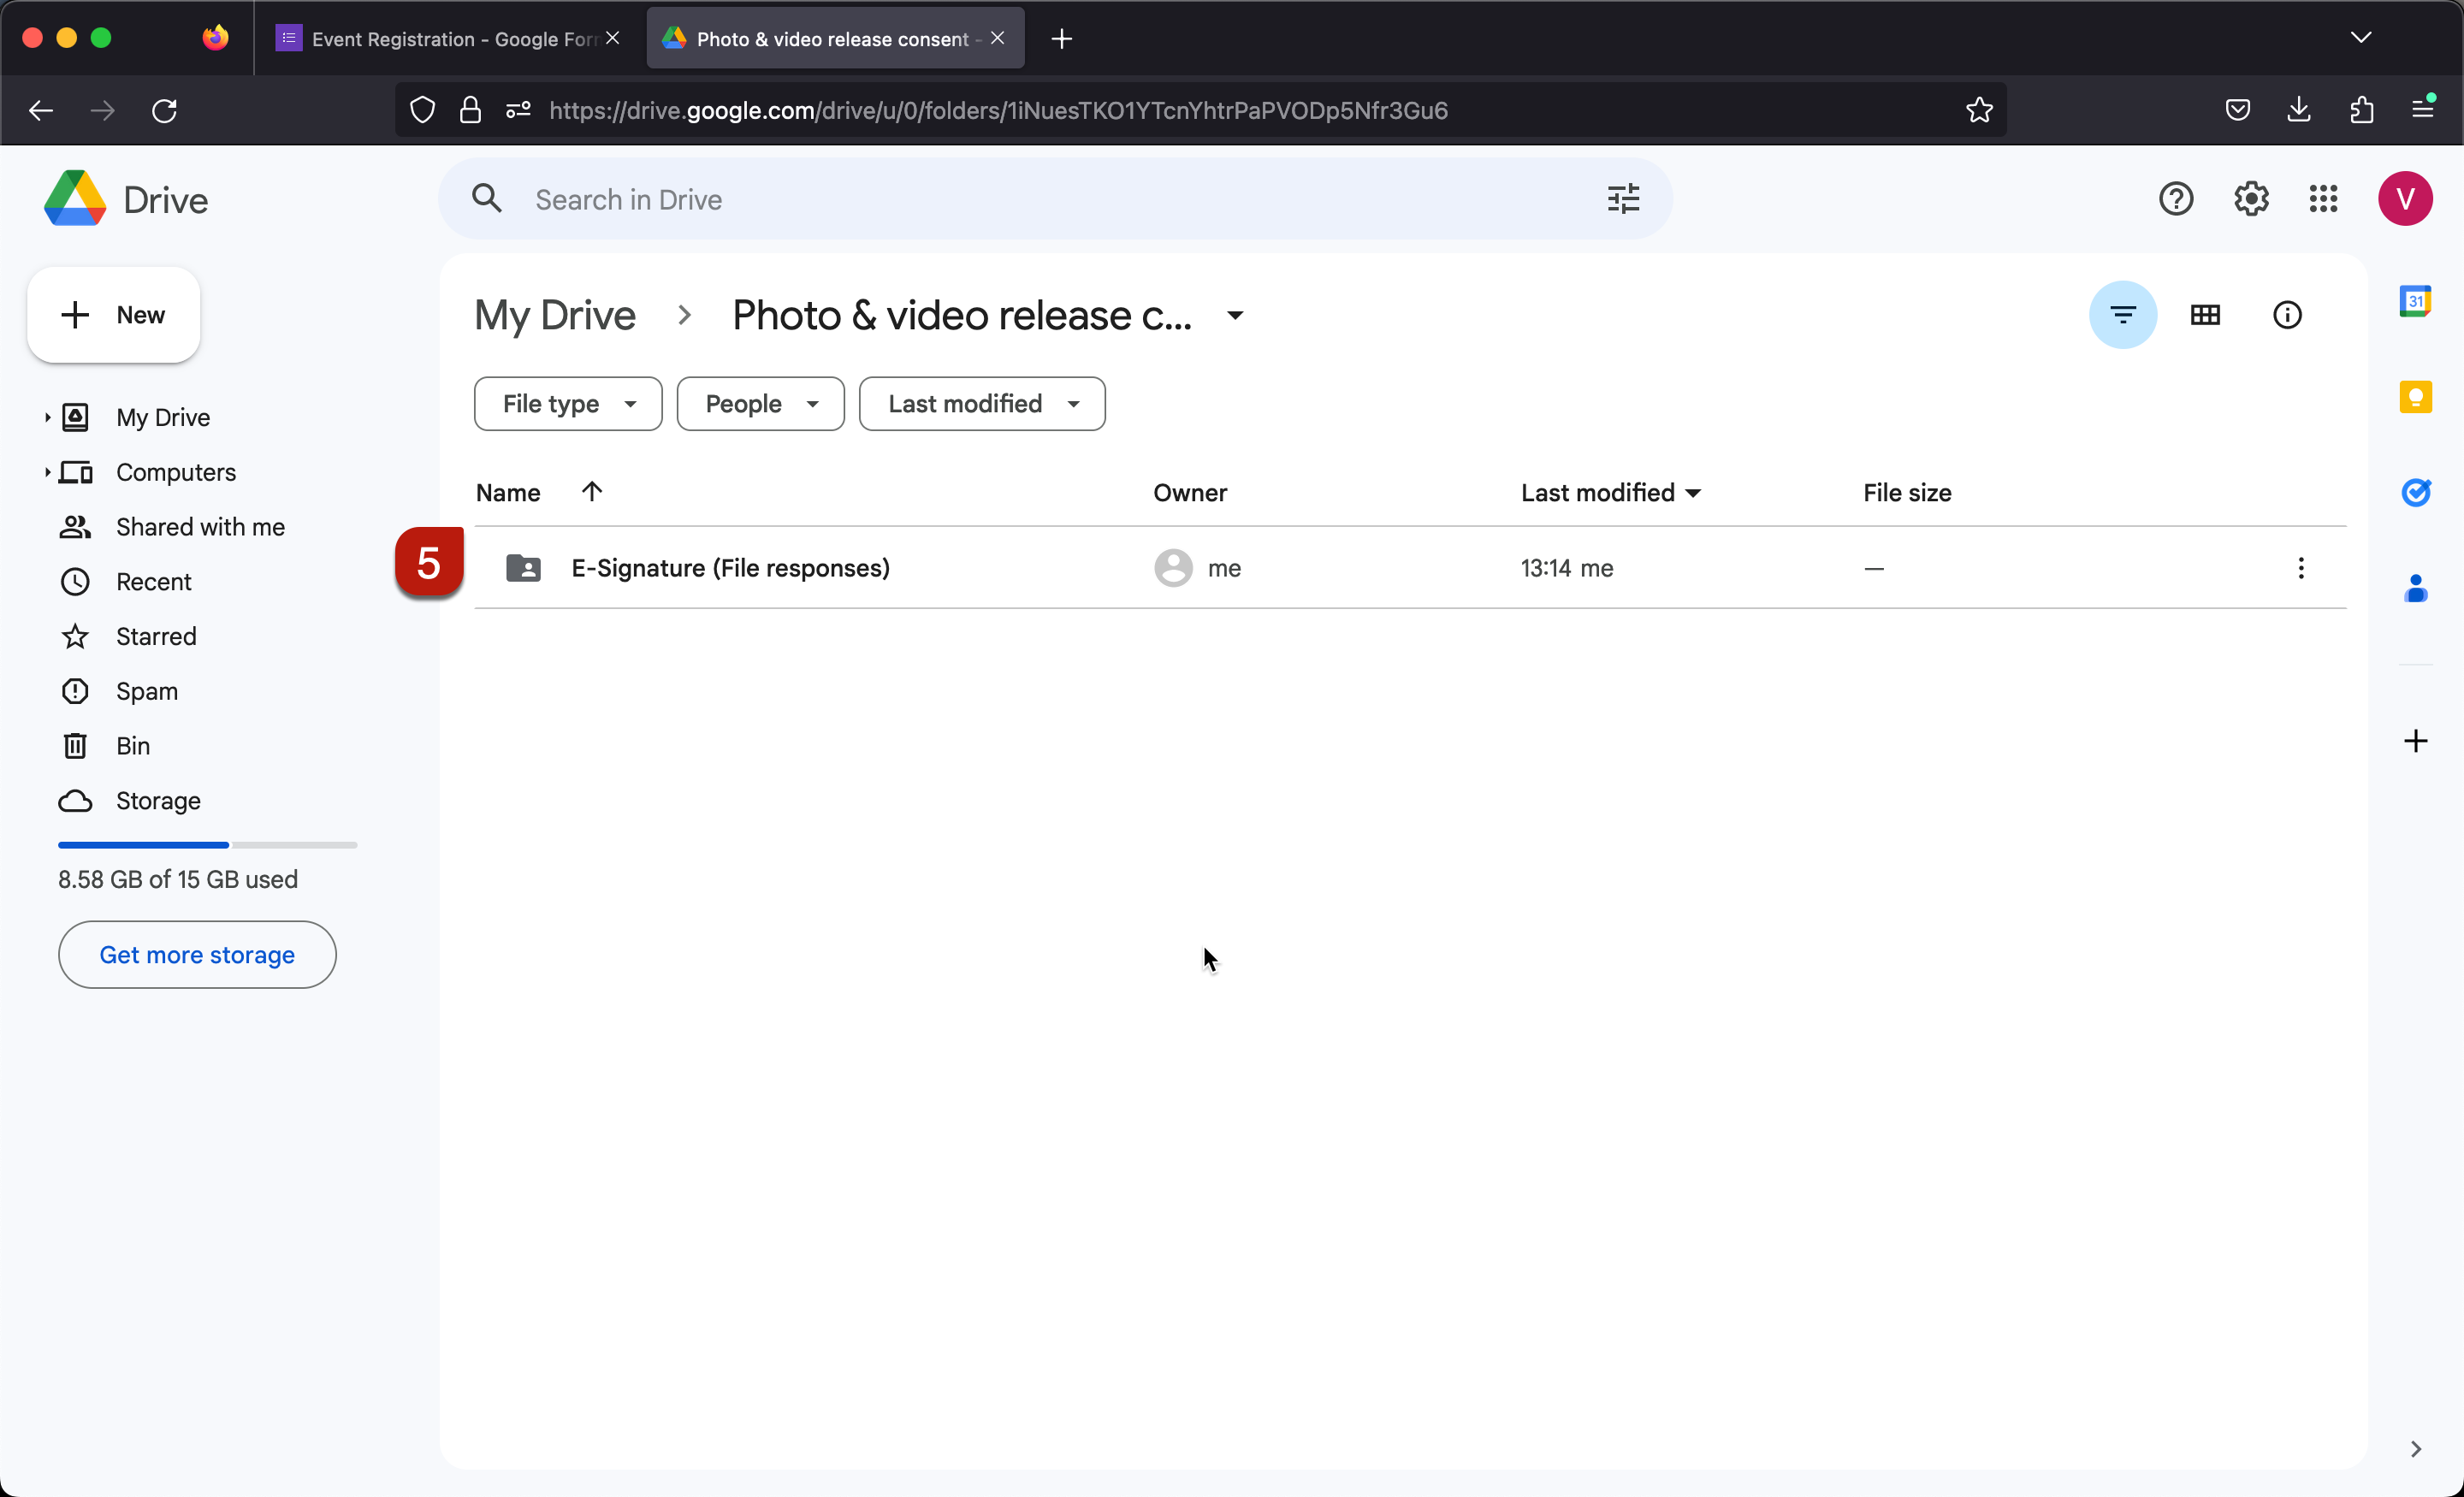Viewport: 2464px width, 1497px height.
Task: Click the storage usage progress bar
Action: [x=206, y=844]
